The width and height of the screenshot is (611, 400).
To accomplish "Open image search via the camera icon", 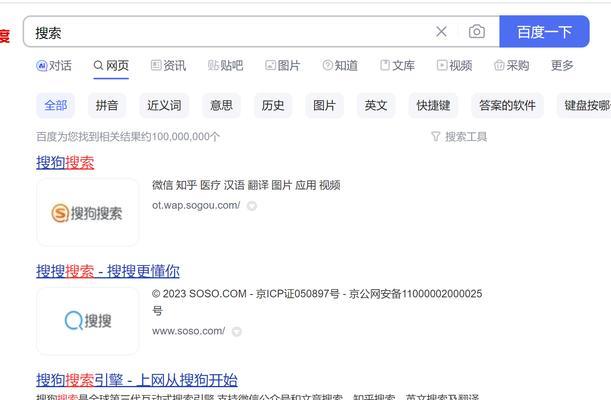I will click(x=477, y=32).
